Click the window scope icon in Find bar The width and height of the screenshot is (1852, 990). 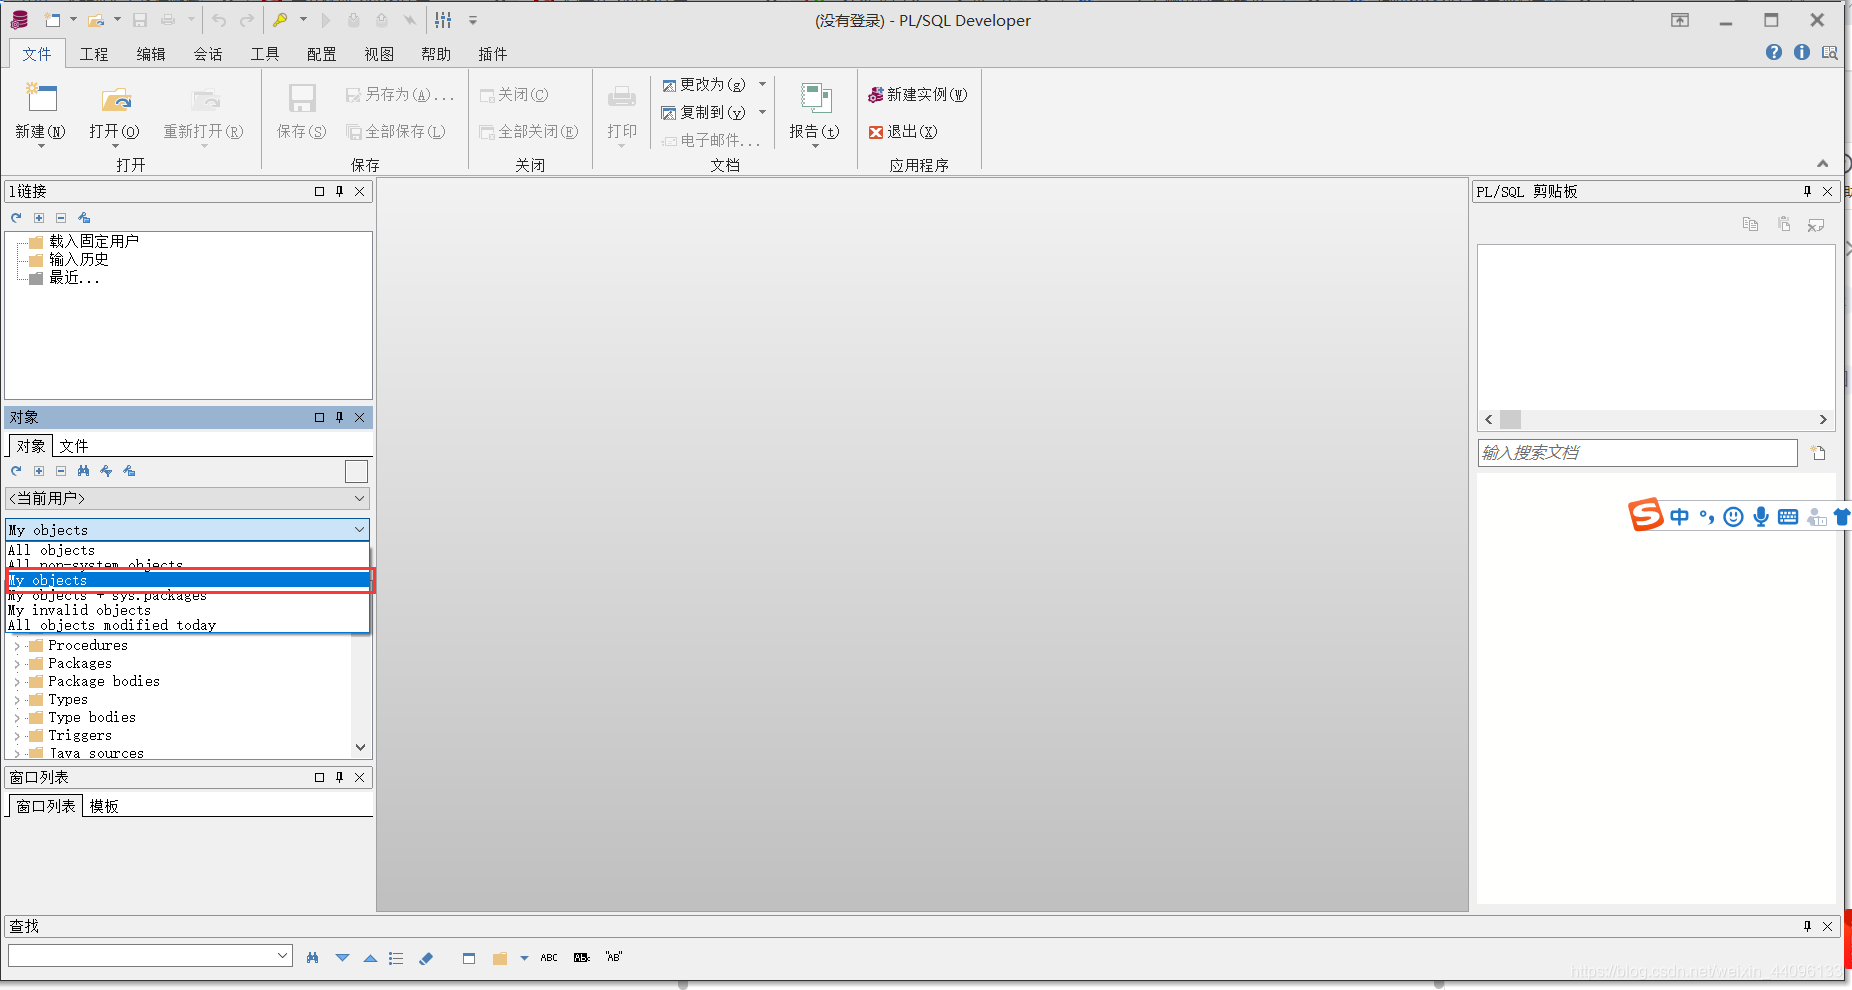(x=469, y=958)
